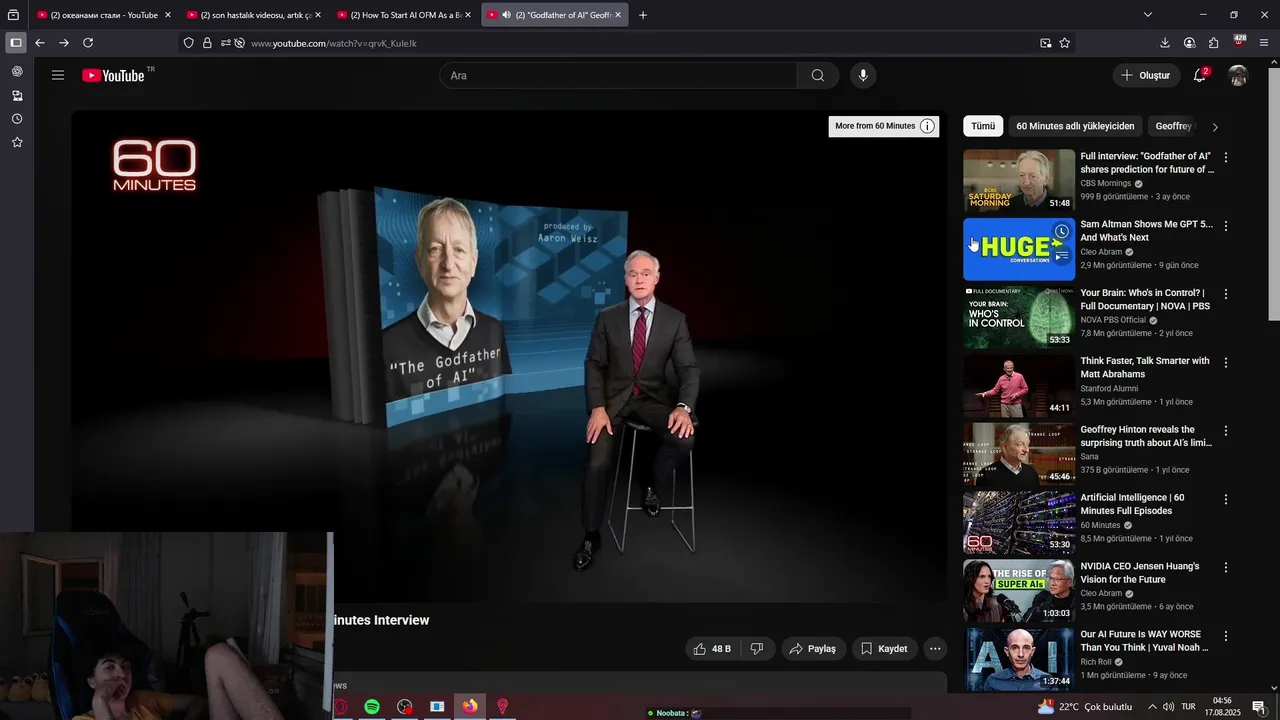Select the Geoffrey filter chip
This screenshot has width=1280, height=720.
click(1173, 126)
